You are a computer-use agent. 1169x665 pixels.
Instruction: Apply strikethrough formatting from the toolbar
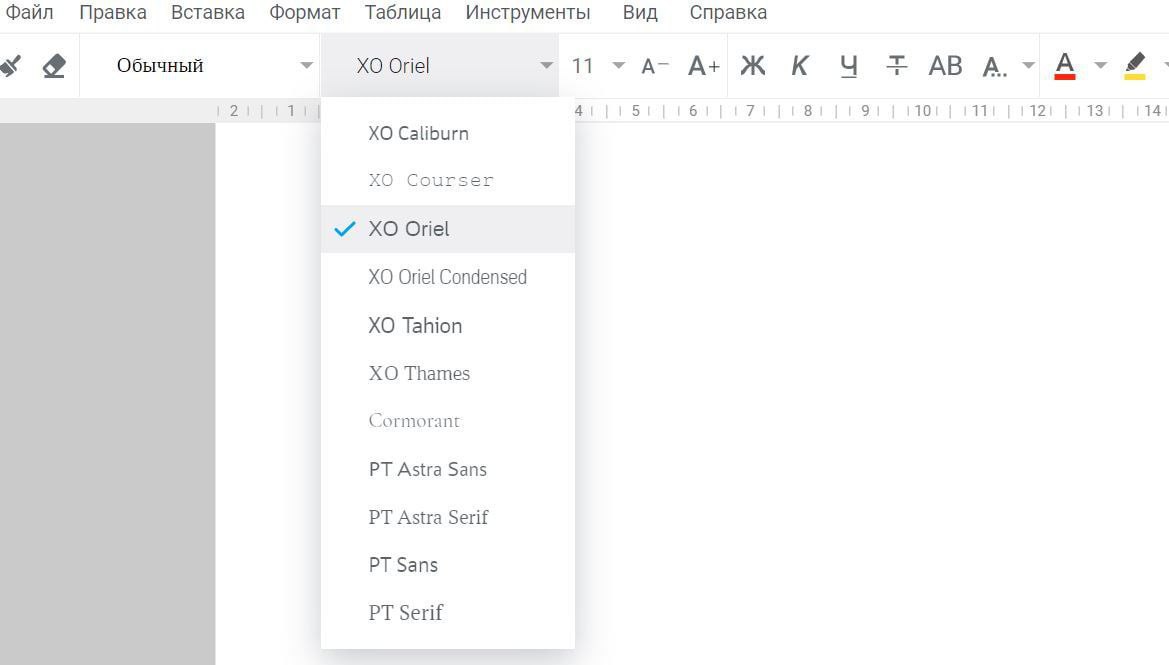(897, 66)
